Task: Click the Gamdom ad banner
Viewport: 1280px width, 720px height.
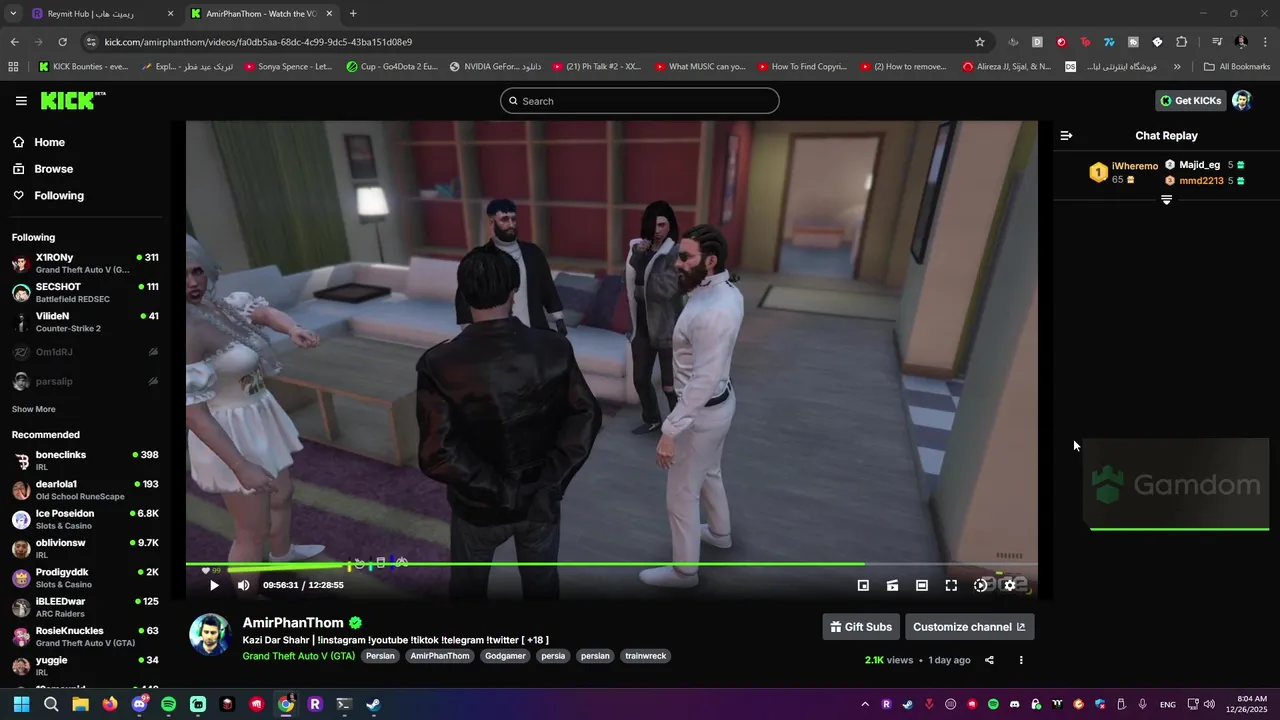Action: coord(1176,485)
